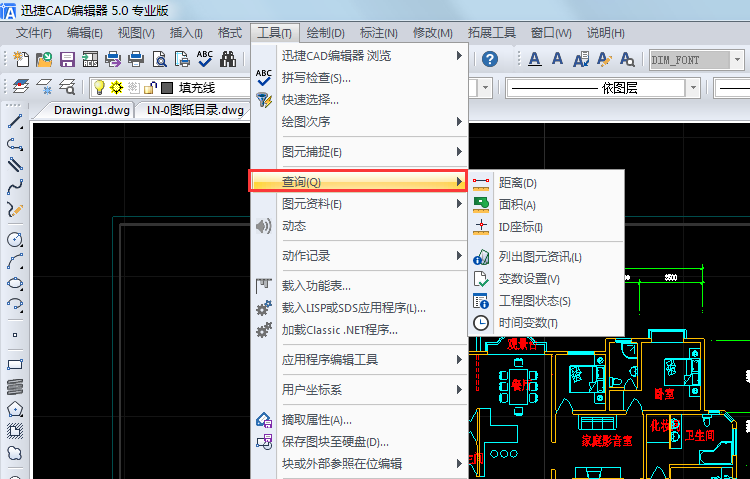Image resolution: width=750 pixels, height=479 pixels.
Task: Click the underlined A text style icon
Action: pyautogui.click(x=535, y=59)
